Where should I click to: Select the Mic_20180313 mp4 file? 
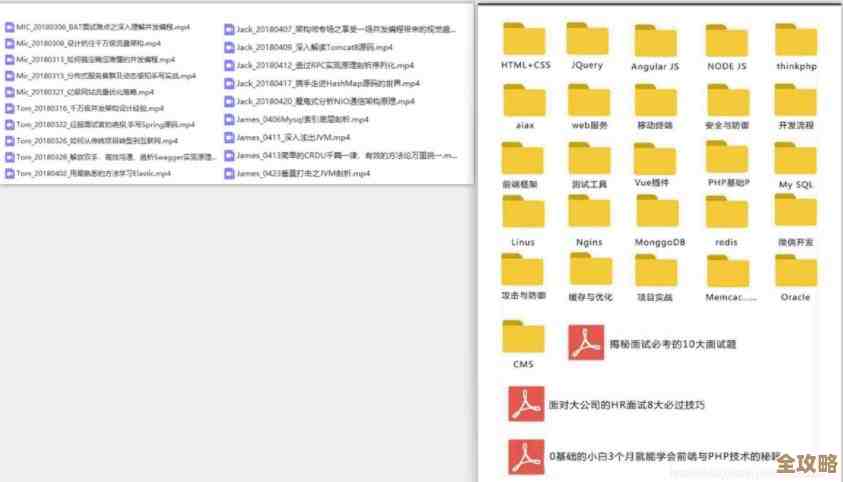coord(101,76)
